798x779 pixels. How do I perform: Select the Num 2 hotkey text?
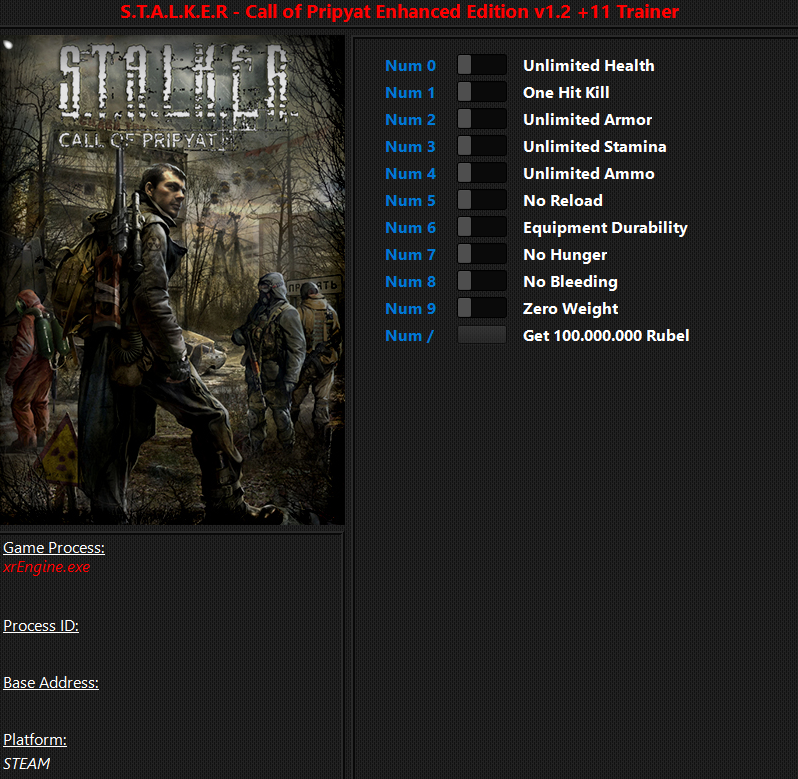[x=410, y=120]
